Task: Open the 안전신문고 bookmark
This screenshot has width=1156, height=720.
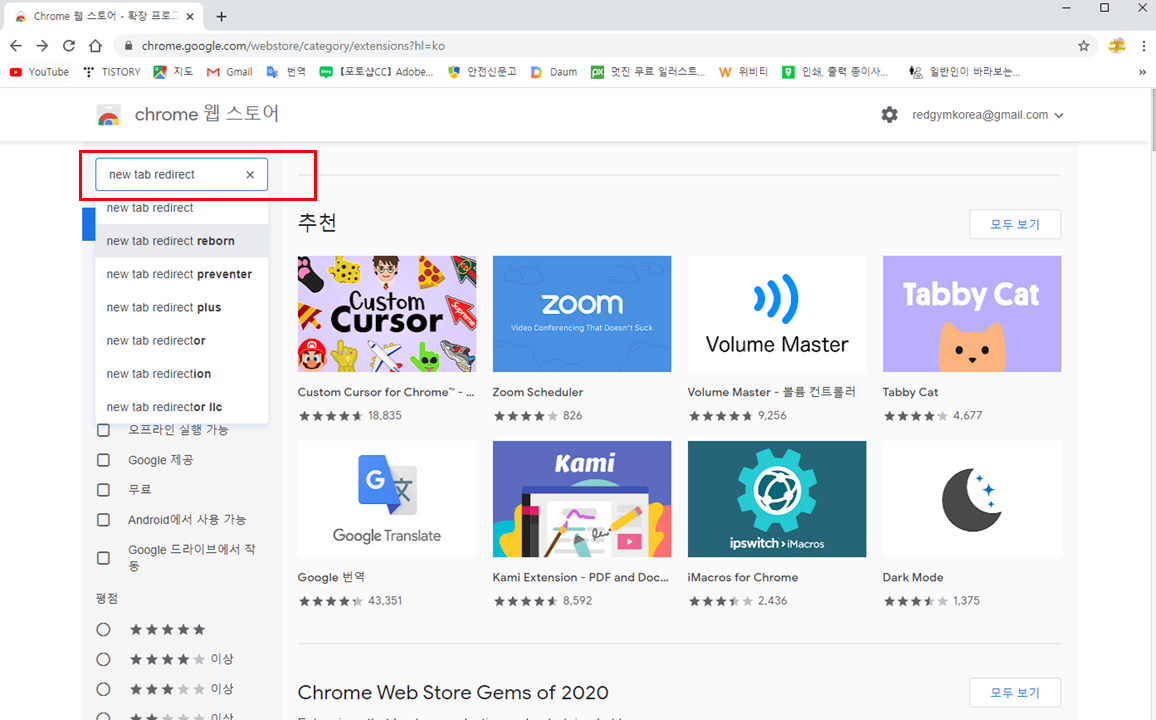Action: tap(482, 71)
